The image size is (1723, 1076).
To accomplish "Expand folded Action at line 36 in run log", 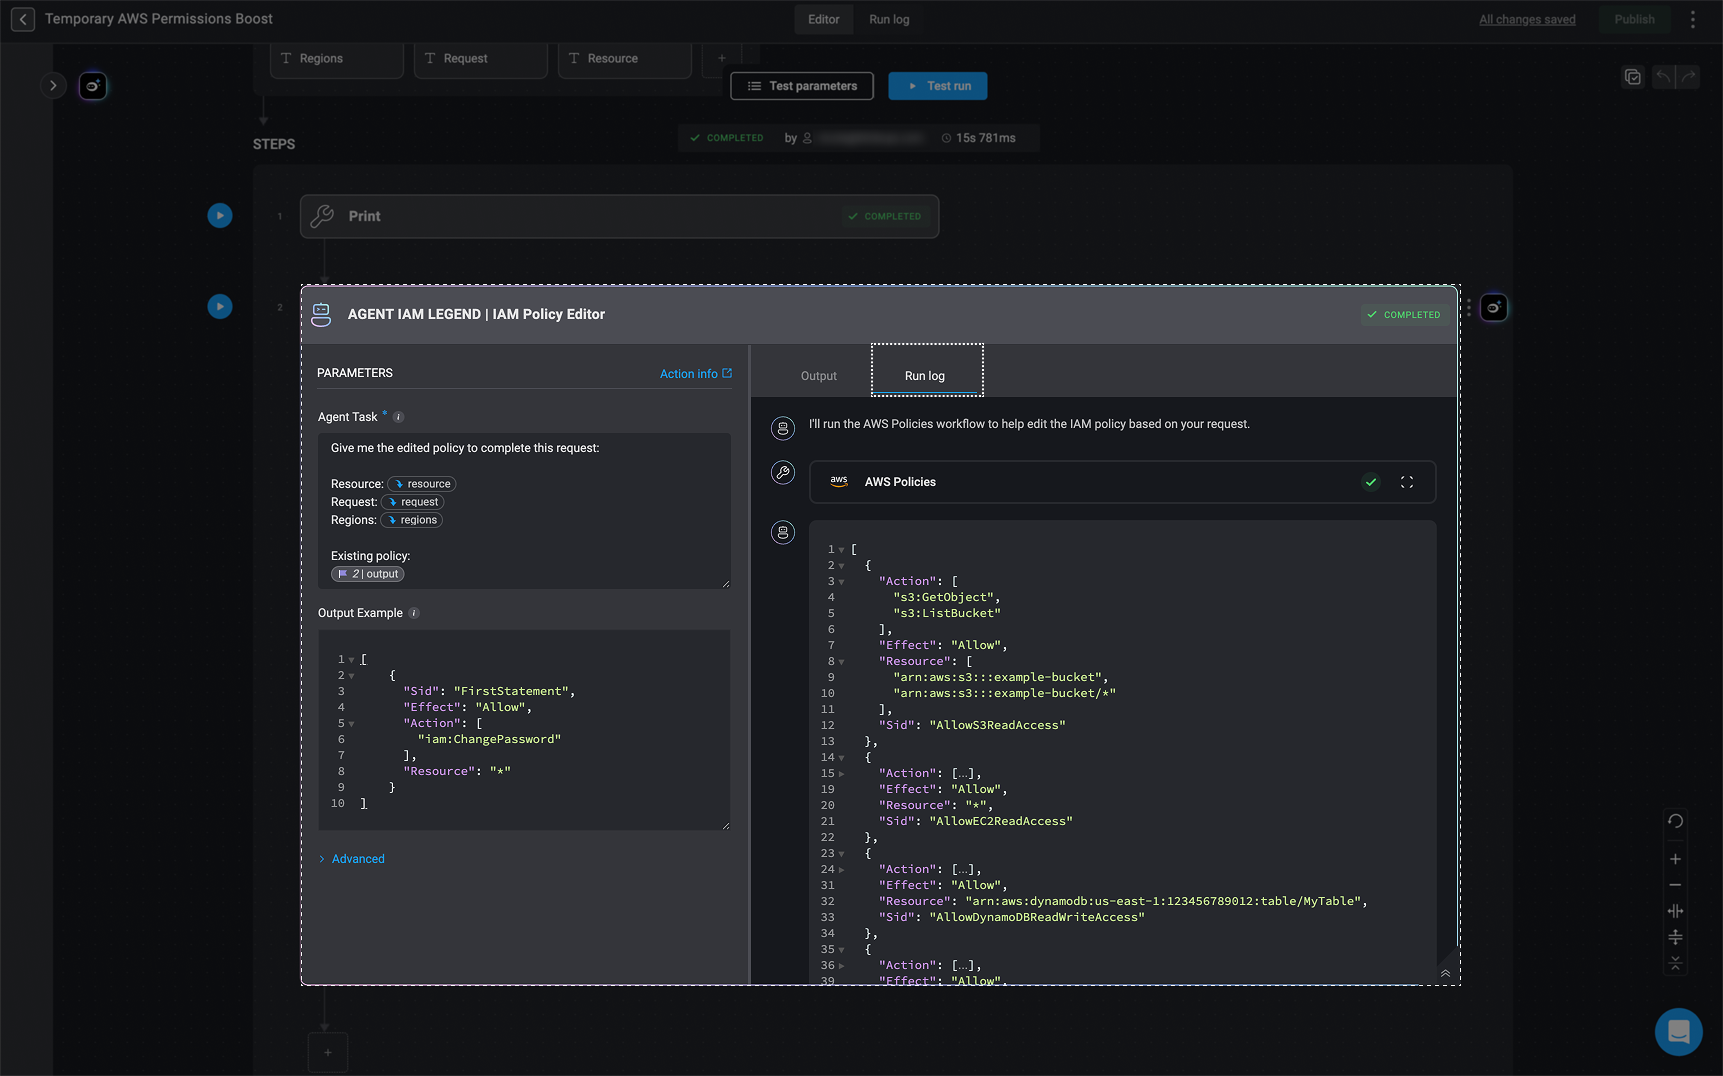I will (x=841, y=966).
